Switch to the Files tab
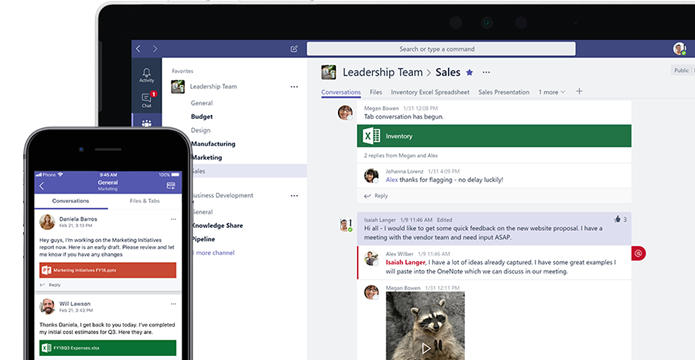The image size is (695, 360). tap(376, 92)
